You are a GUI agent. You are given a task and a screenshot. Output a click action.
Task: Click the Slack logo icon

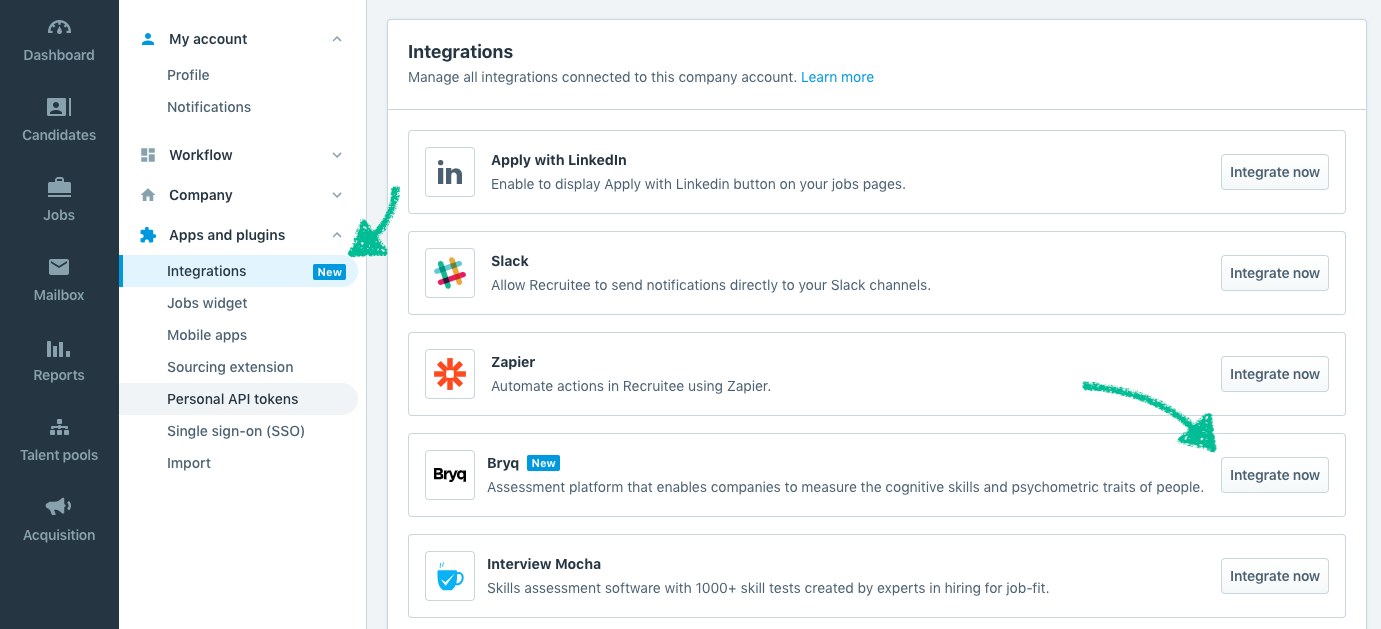450,274
